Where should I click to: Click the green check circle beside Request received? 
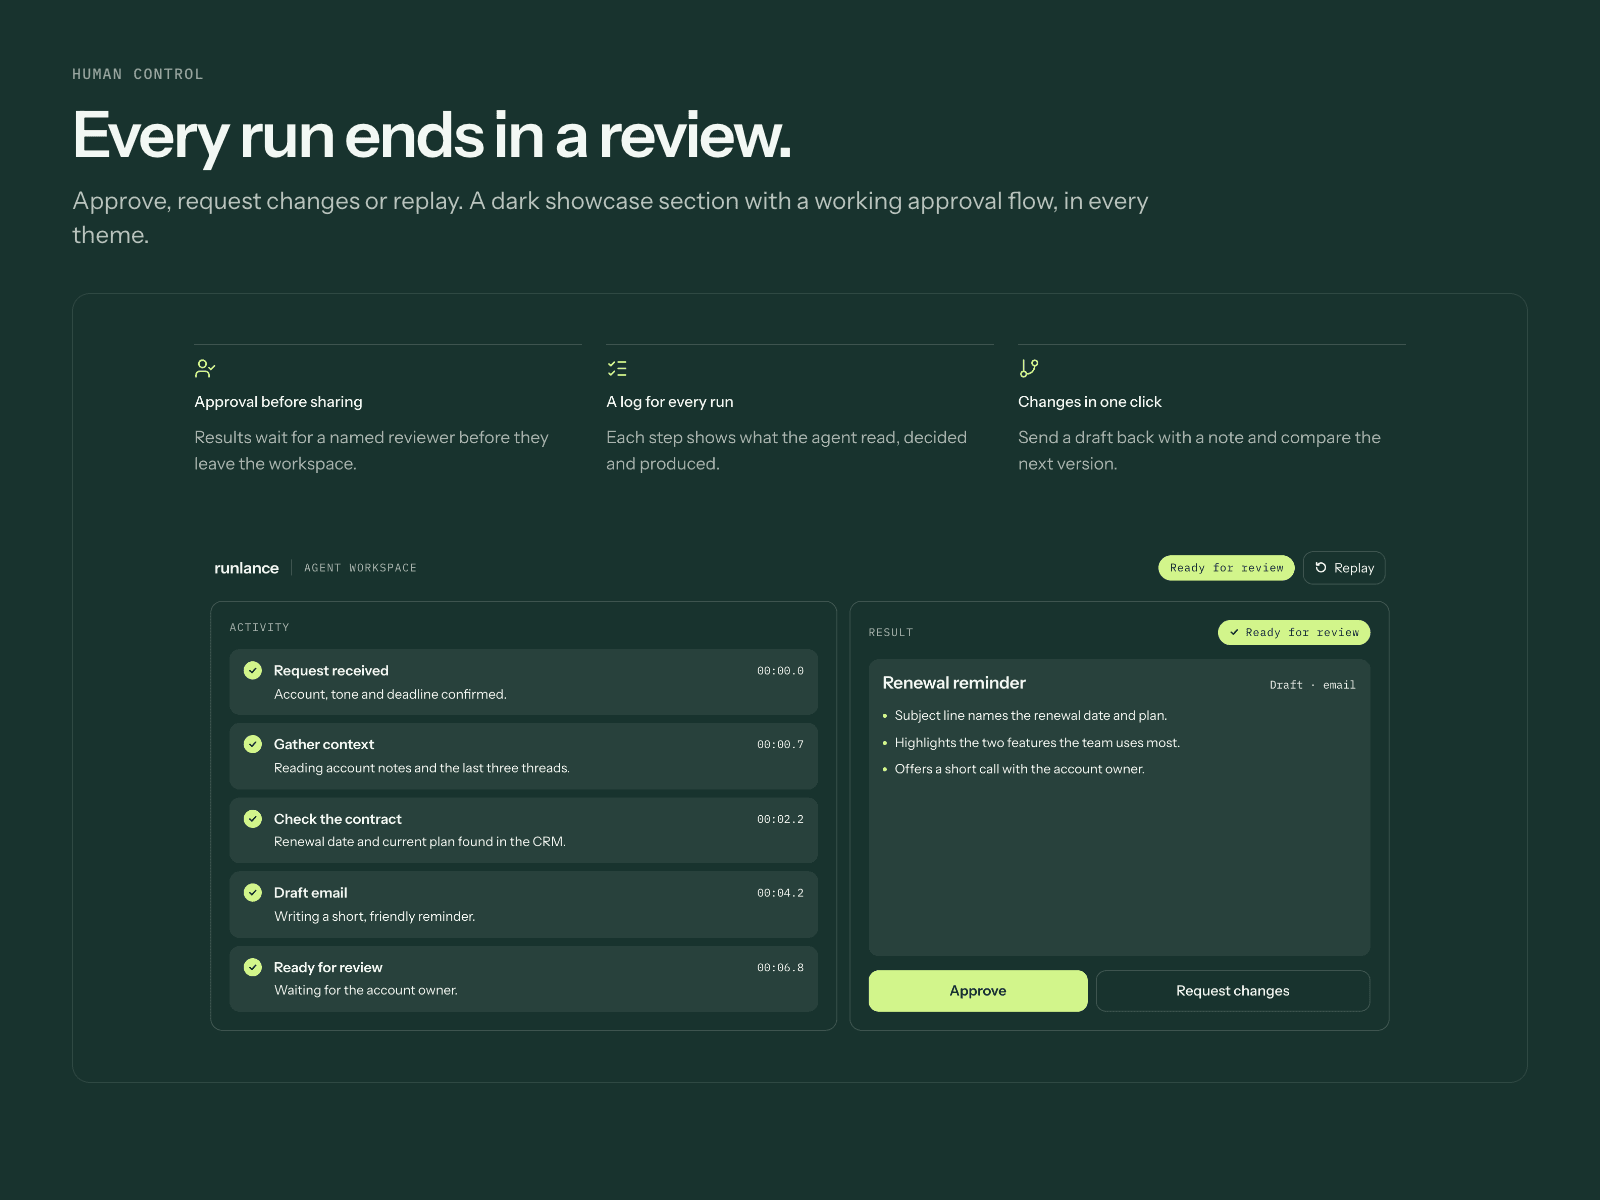click(x=253, y=670)
